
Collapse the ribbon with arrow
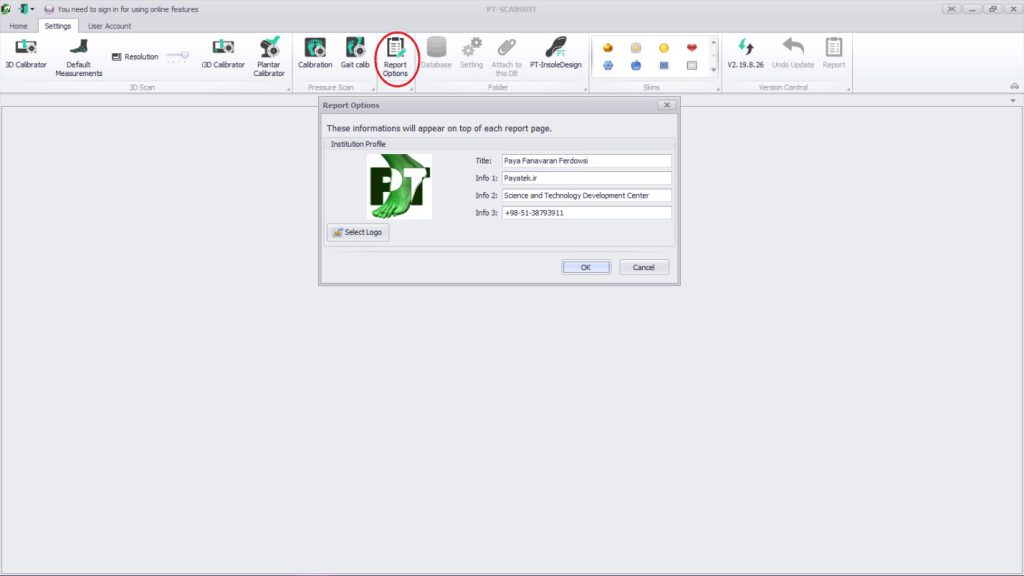[x=1014, y=86]
